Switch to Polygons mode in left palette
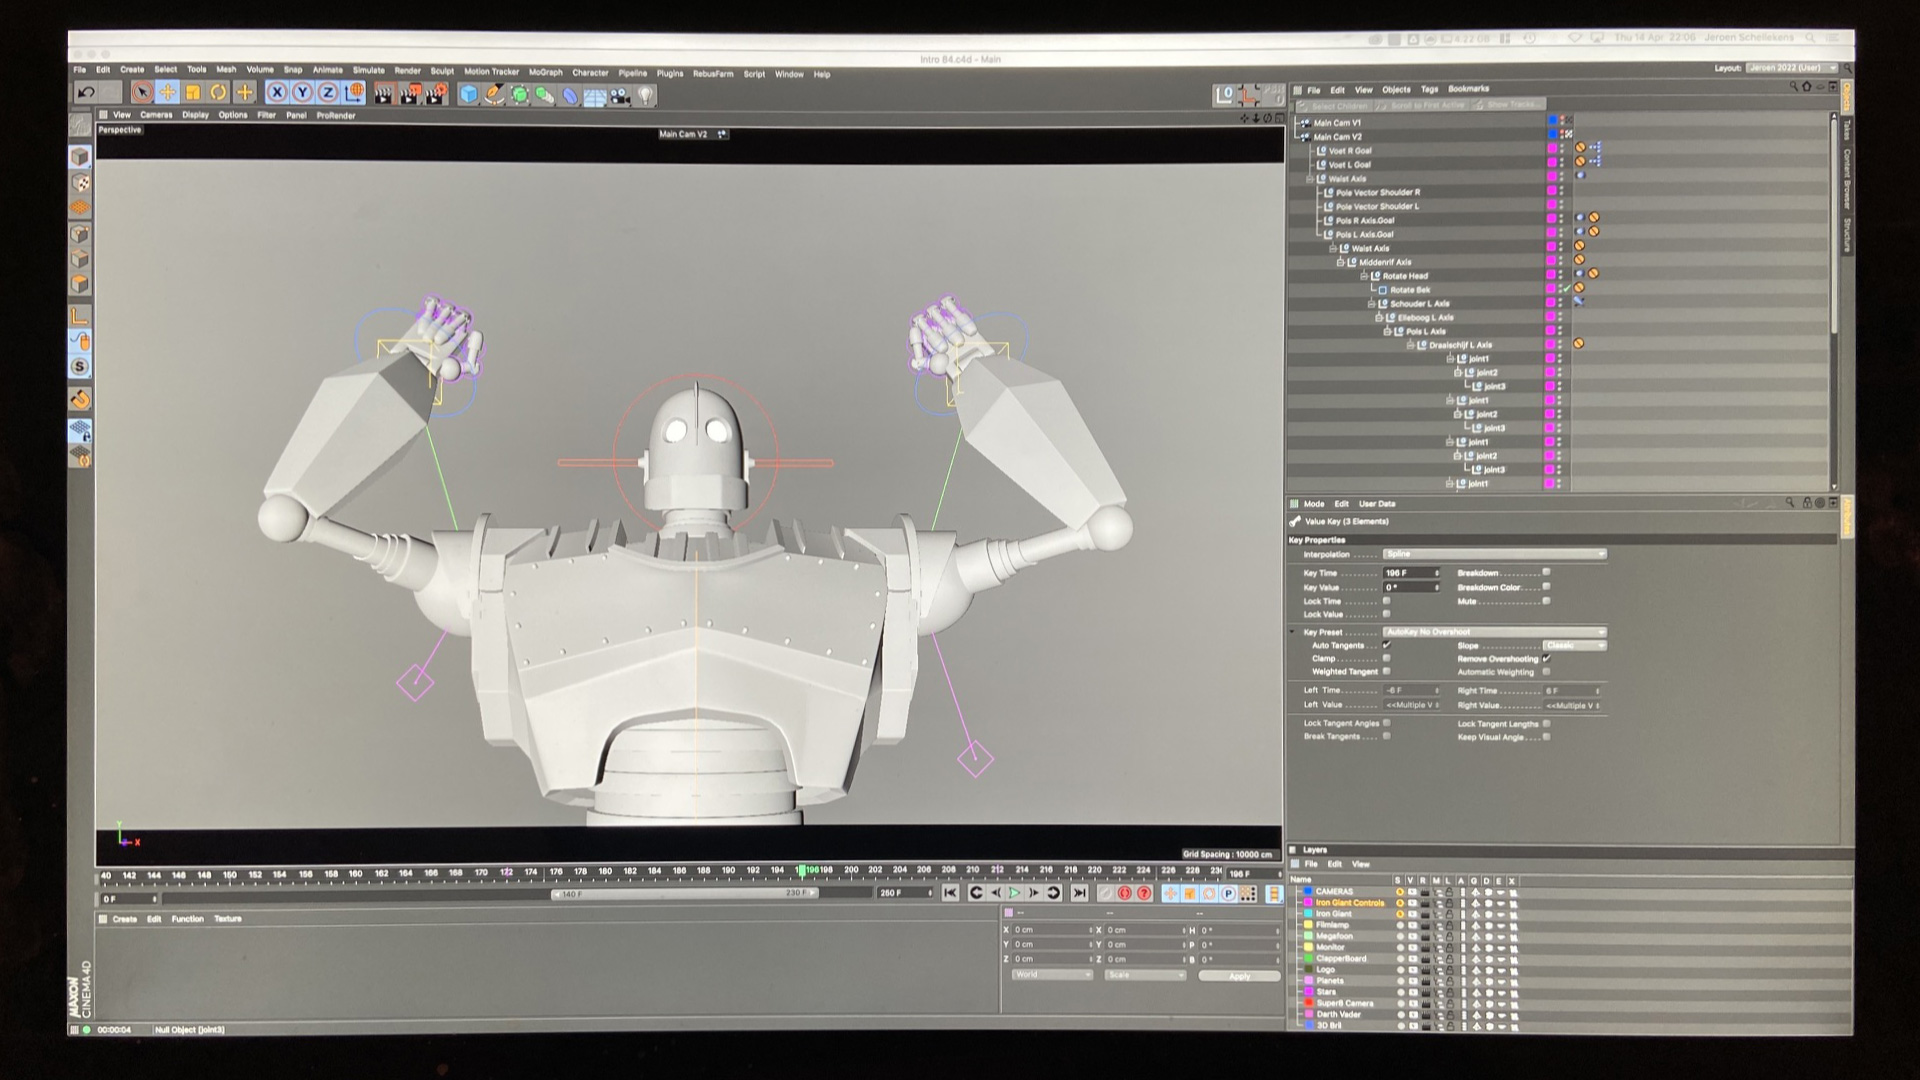1920x1080 pixels. pyautogui.click(x=80, y=284)
